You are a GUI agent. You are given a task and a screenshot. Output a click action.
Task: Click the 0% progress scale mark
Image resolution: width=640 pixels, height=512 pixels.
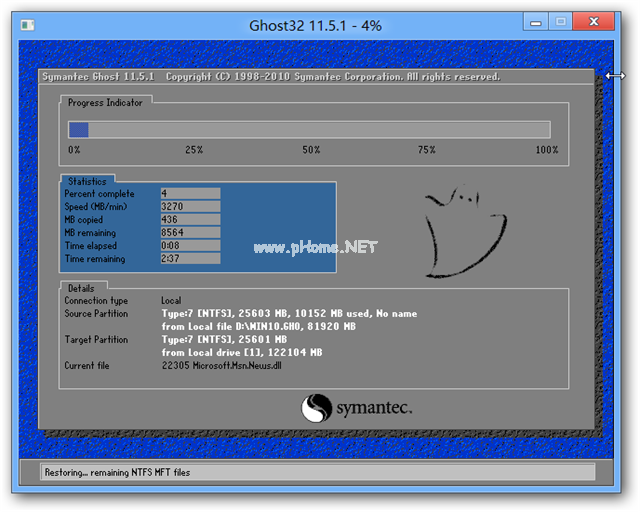click(x=74, y=150)
